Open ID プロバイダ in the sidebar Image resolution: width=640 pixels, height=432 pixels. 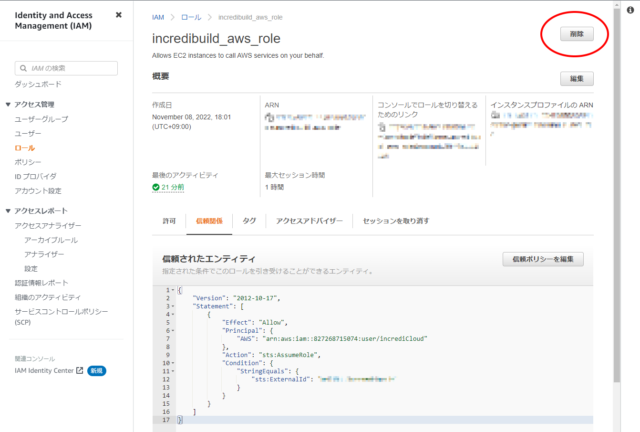[x=36, y=176]
